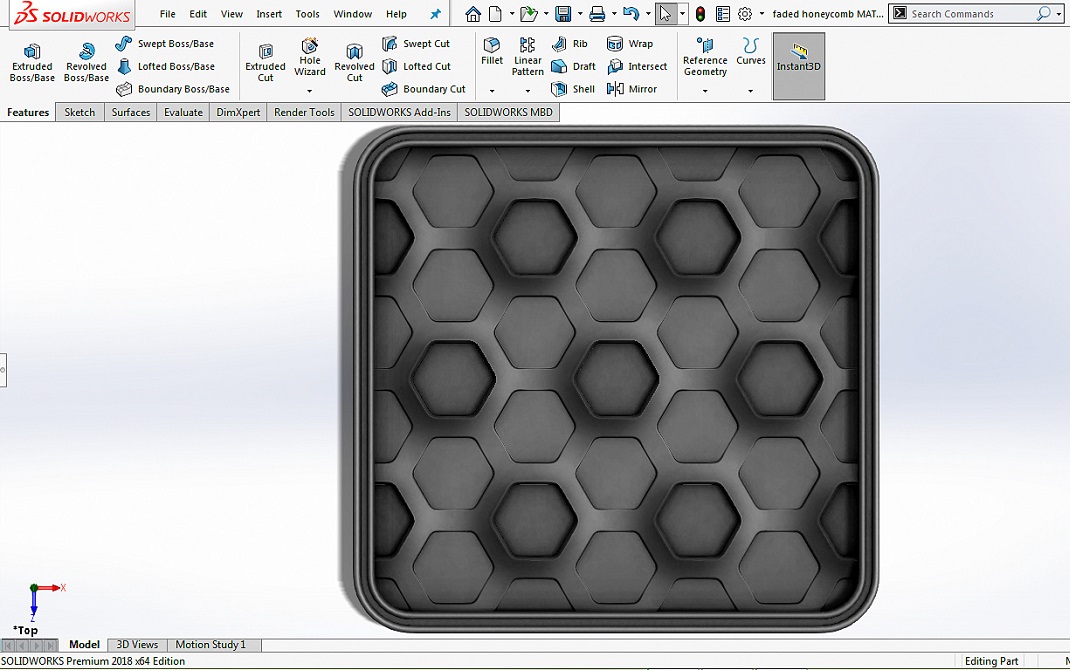Open the Motion Study 1 tab
The width and height of the screenshot is (1070, 670).
coord(210,644)
